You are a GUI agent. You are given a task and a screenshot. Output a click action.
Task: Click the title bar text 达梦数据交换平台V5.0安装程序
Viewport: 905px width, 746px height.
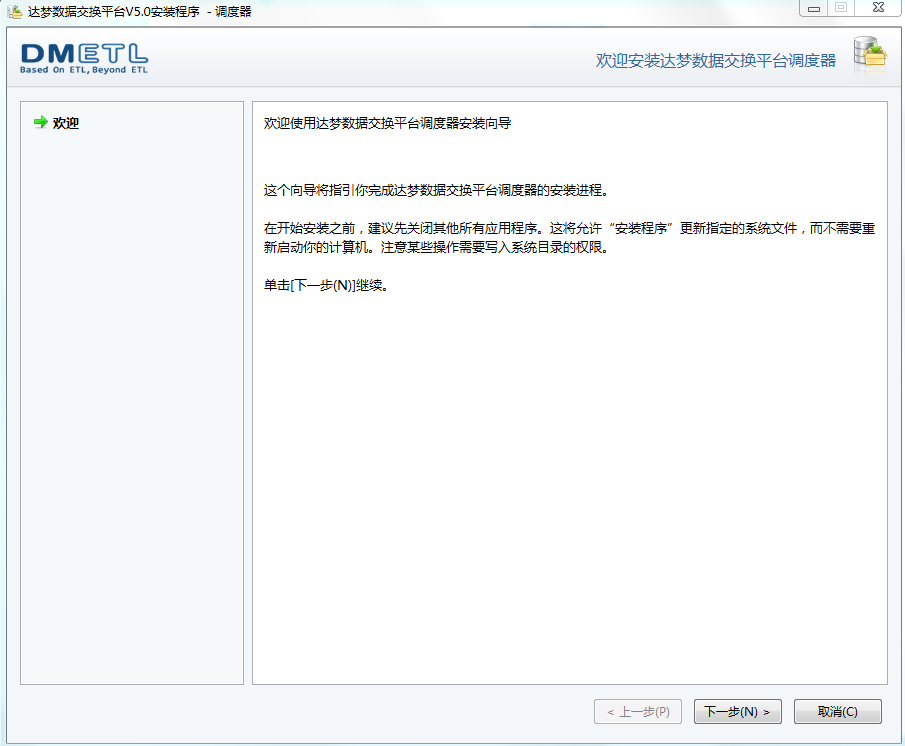click(114, 12)
